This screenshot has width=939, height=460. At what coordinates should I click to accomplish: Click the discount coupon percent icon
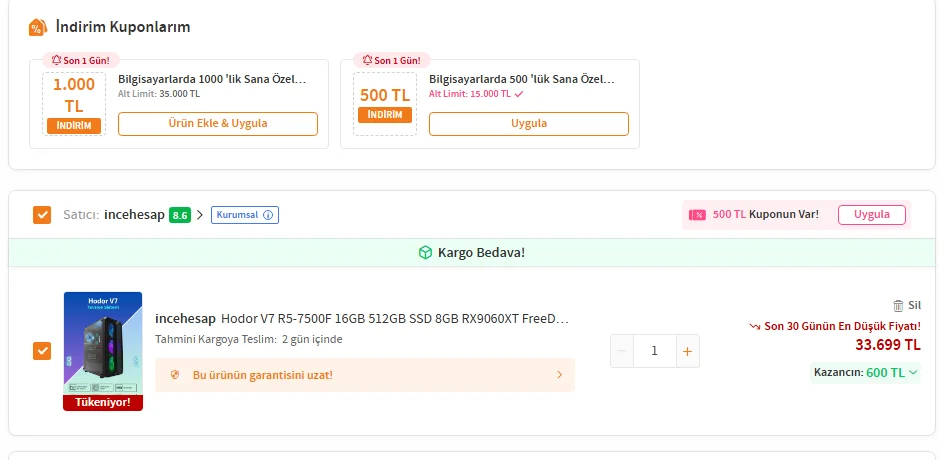[37, 27]
